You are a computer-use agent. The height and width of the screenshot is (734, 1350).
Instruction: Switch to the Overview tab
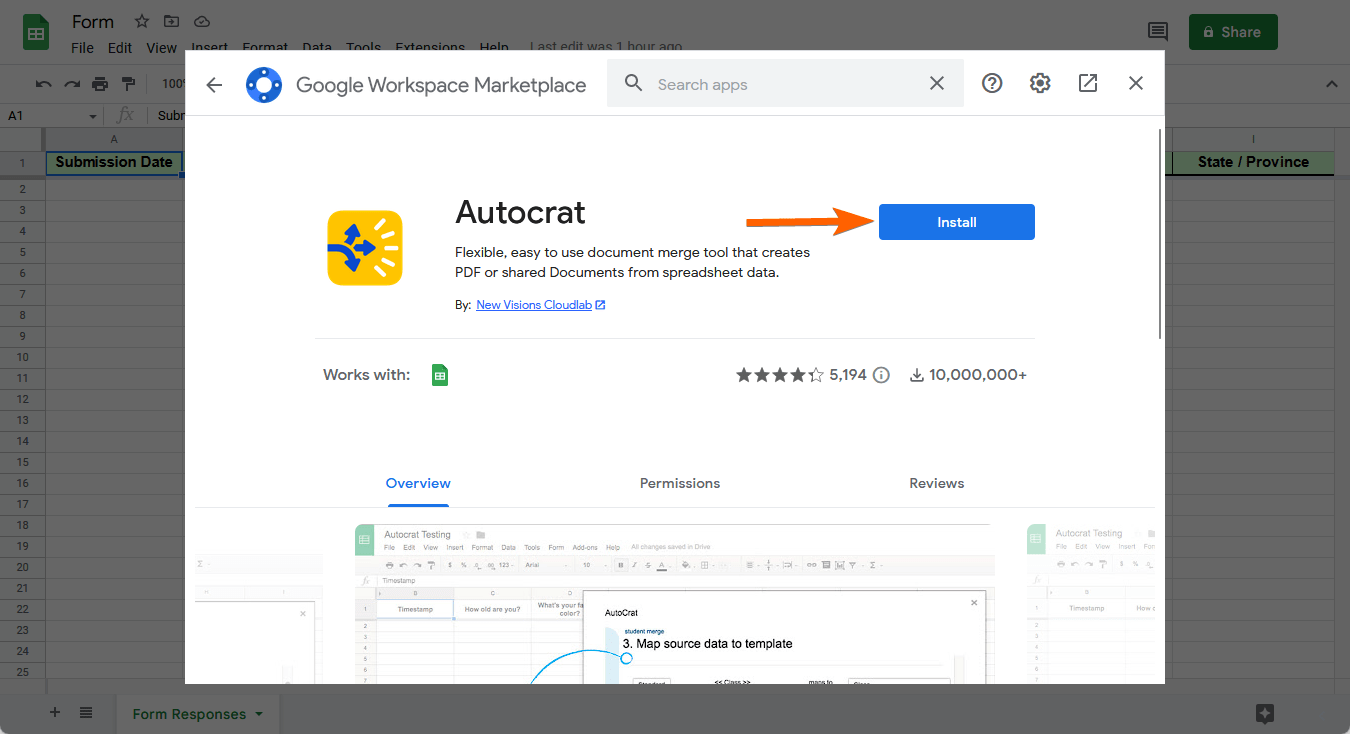click(x=418, y=483)
